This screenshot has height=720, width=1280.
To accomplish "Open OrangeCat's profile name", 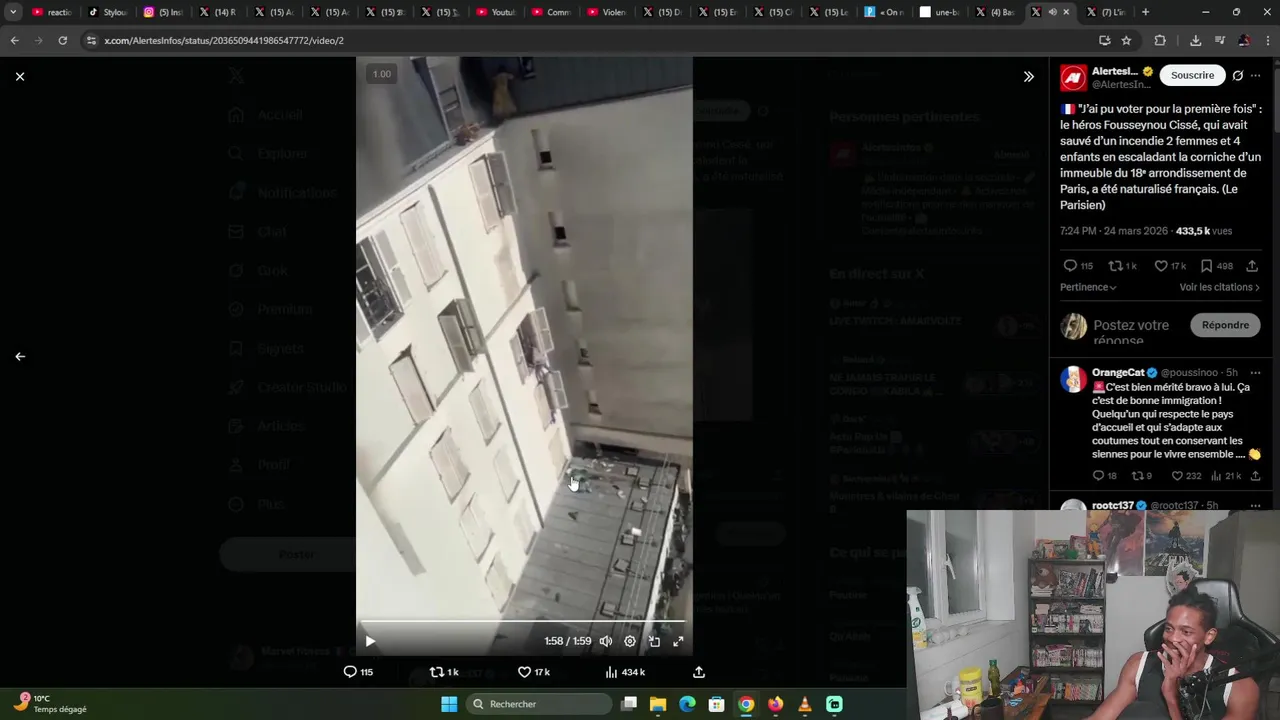I will 1118,372.
